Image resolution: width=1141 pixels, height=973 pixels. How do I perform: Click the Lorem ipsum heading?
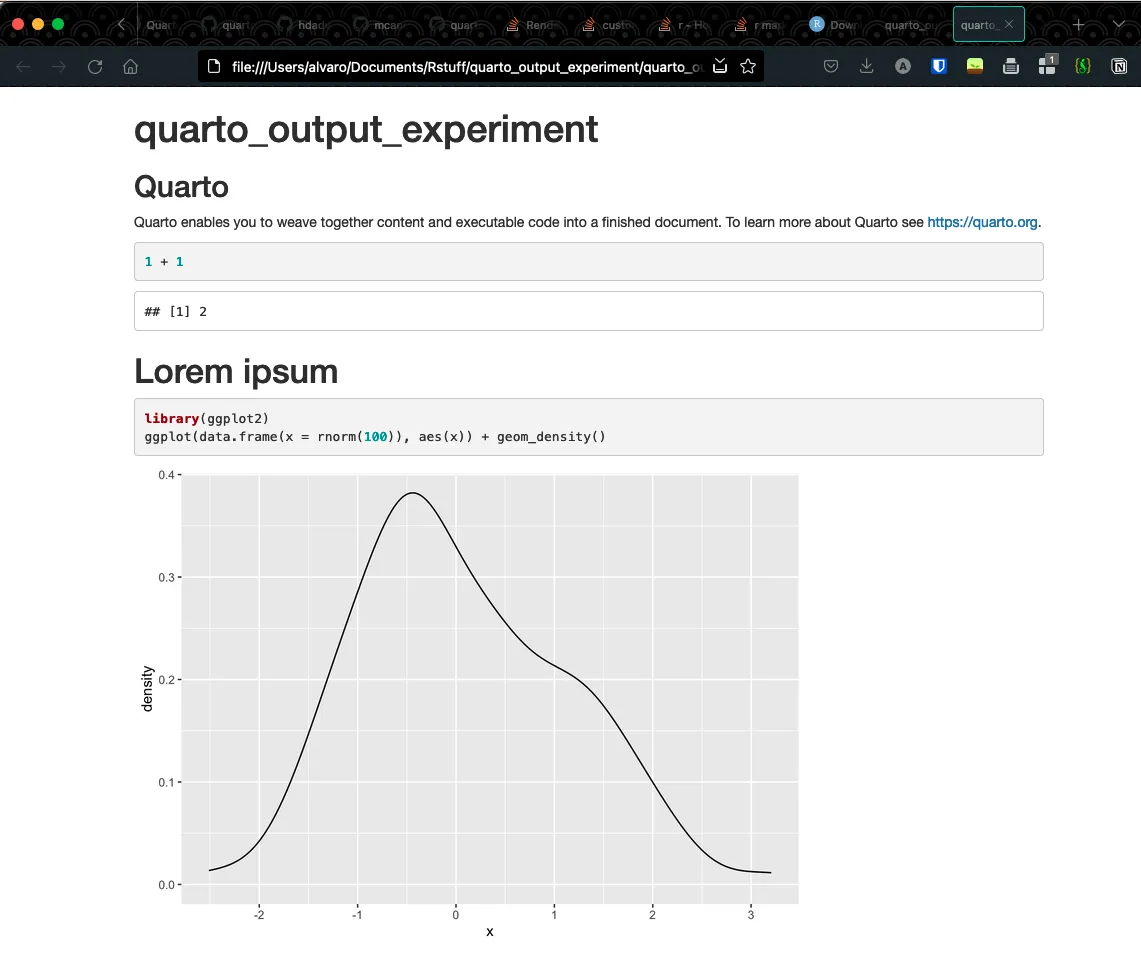pyautogui.click(x=236, y=372)
